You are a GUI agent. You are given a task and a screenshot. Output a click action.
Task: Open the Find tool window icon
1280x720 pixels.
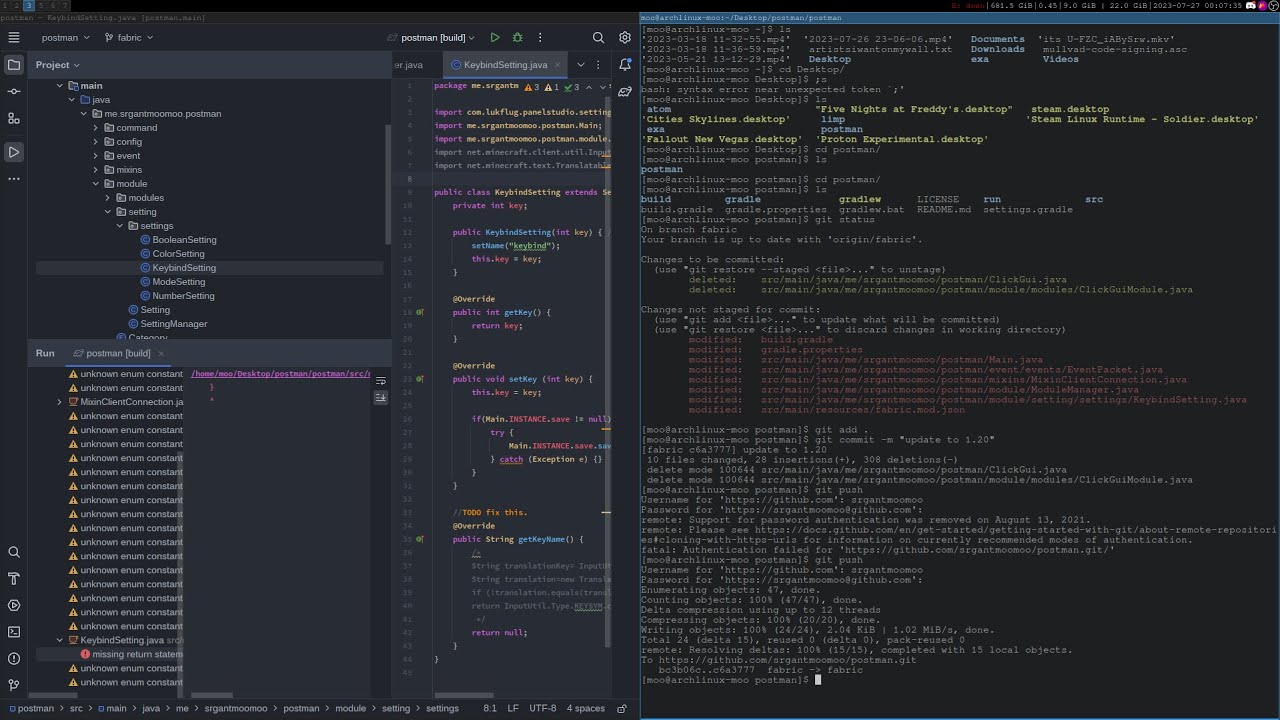tap(14, 552)
